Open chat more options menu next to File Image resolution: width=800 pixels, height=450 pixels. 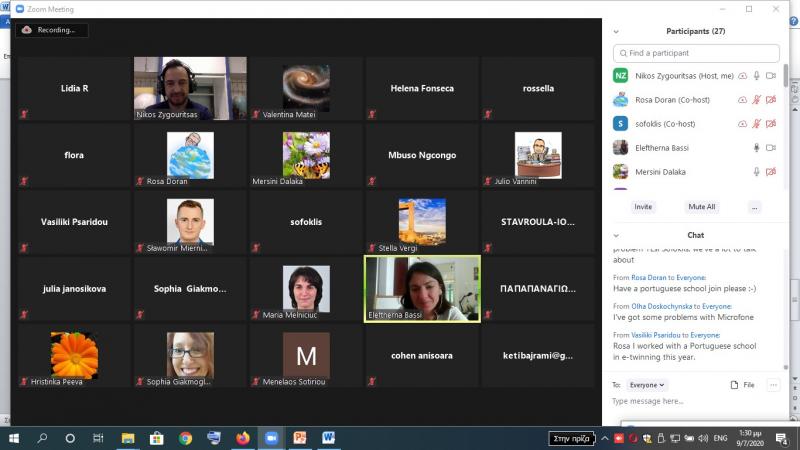tap(772, 384)
